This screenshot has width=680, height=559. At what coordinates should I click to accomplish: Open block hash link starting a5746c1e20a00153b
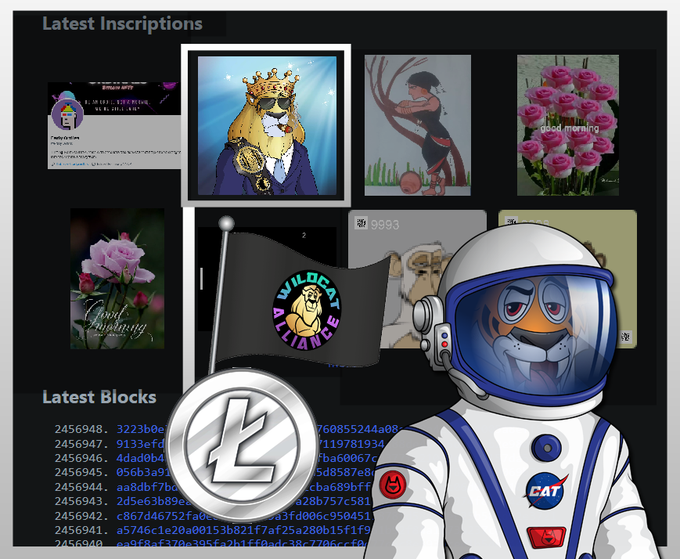point(245,530)
